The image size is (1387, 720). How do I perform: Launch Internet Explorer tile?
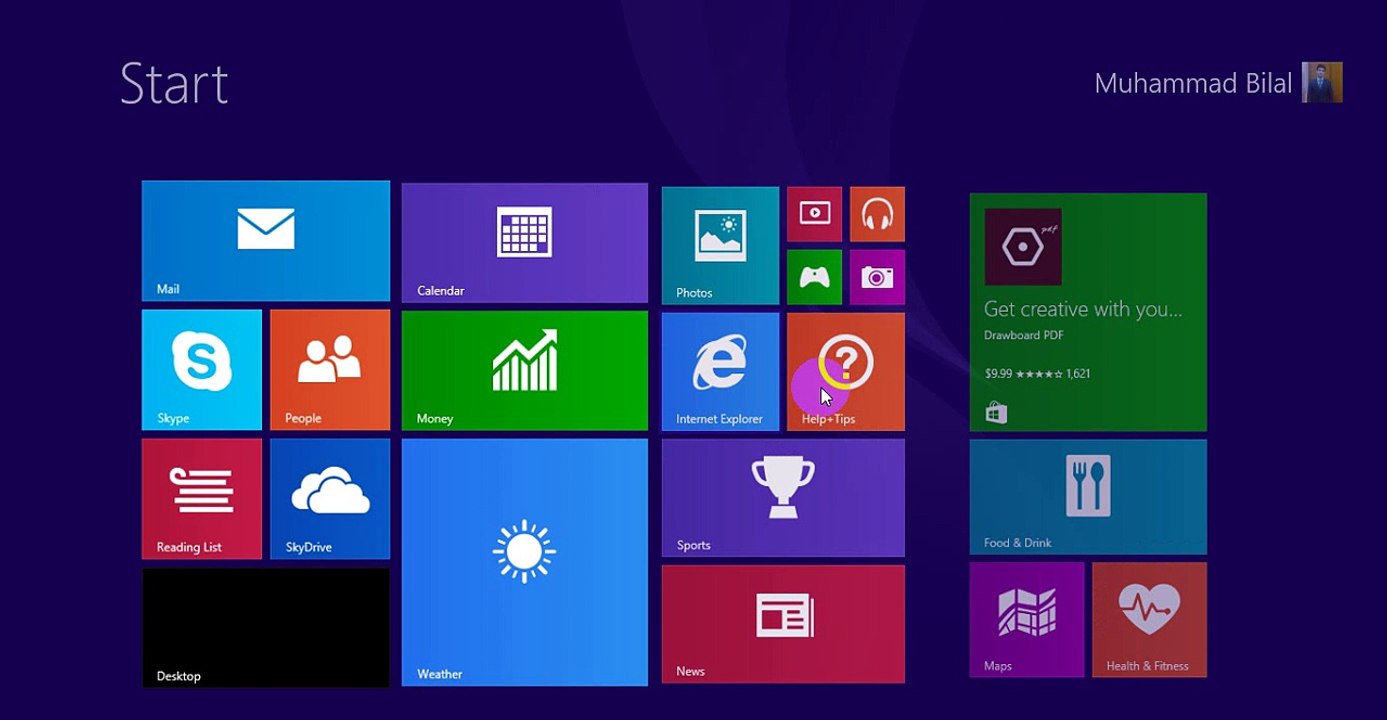point(720,372)
